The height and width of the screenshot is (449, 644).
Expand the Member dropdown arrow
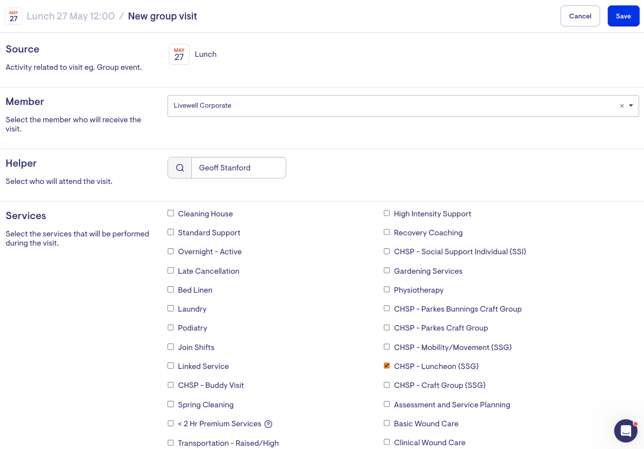tap(631, 106)
